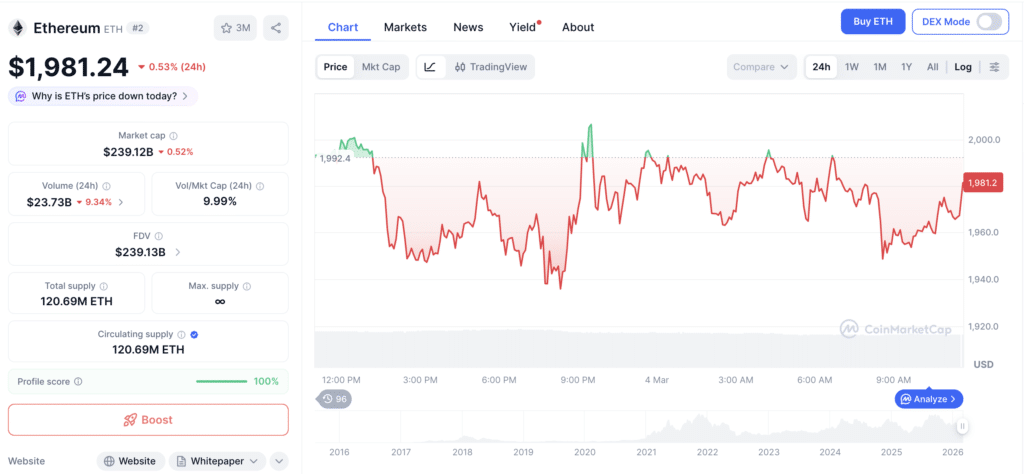1024x474 pixels.
Task: Click the Ethereum diamond logo icon
Action: [x=16, y=28]
